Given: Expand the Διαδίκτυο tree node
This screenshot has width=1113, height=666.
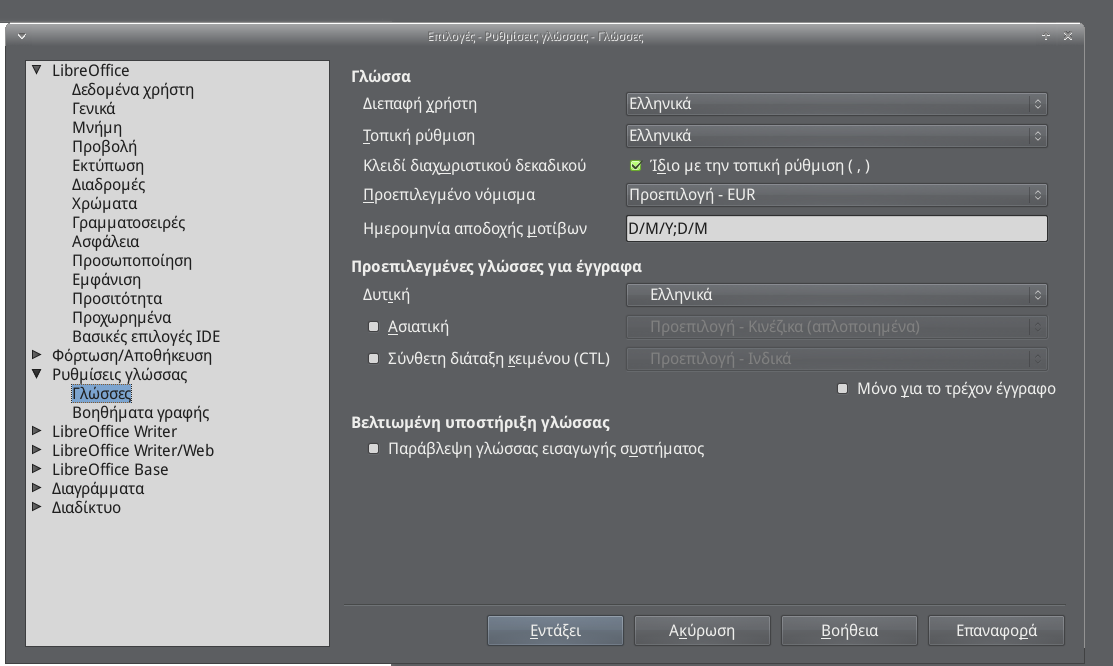Looking at the screenshot, I should 37,508.
